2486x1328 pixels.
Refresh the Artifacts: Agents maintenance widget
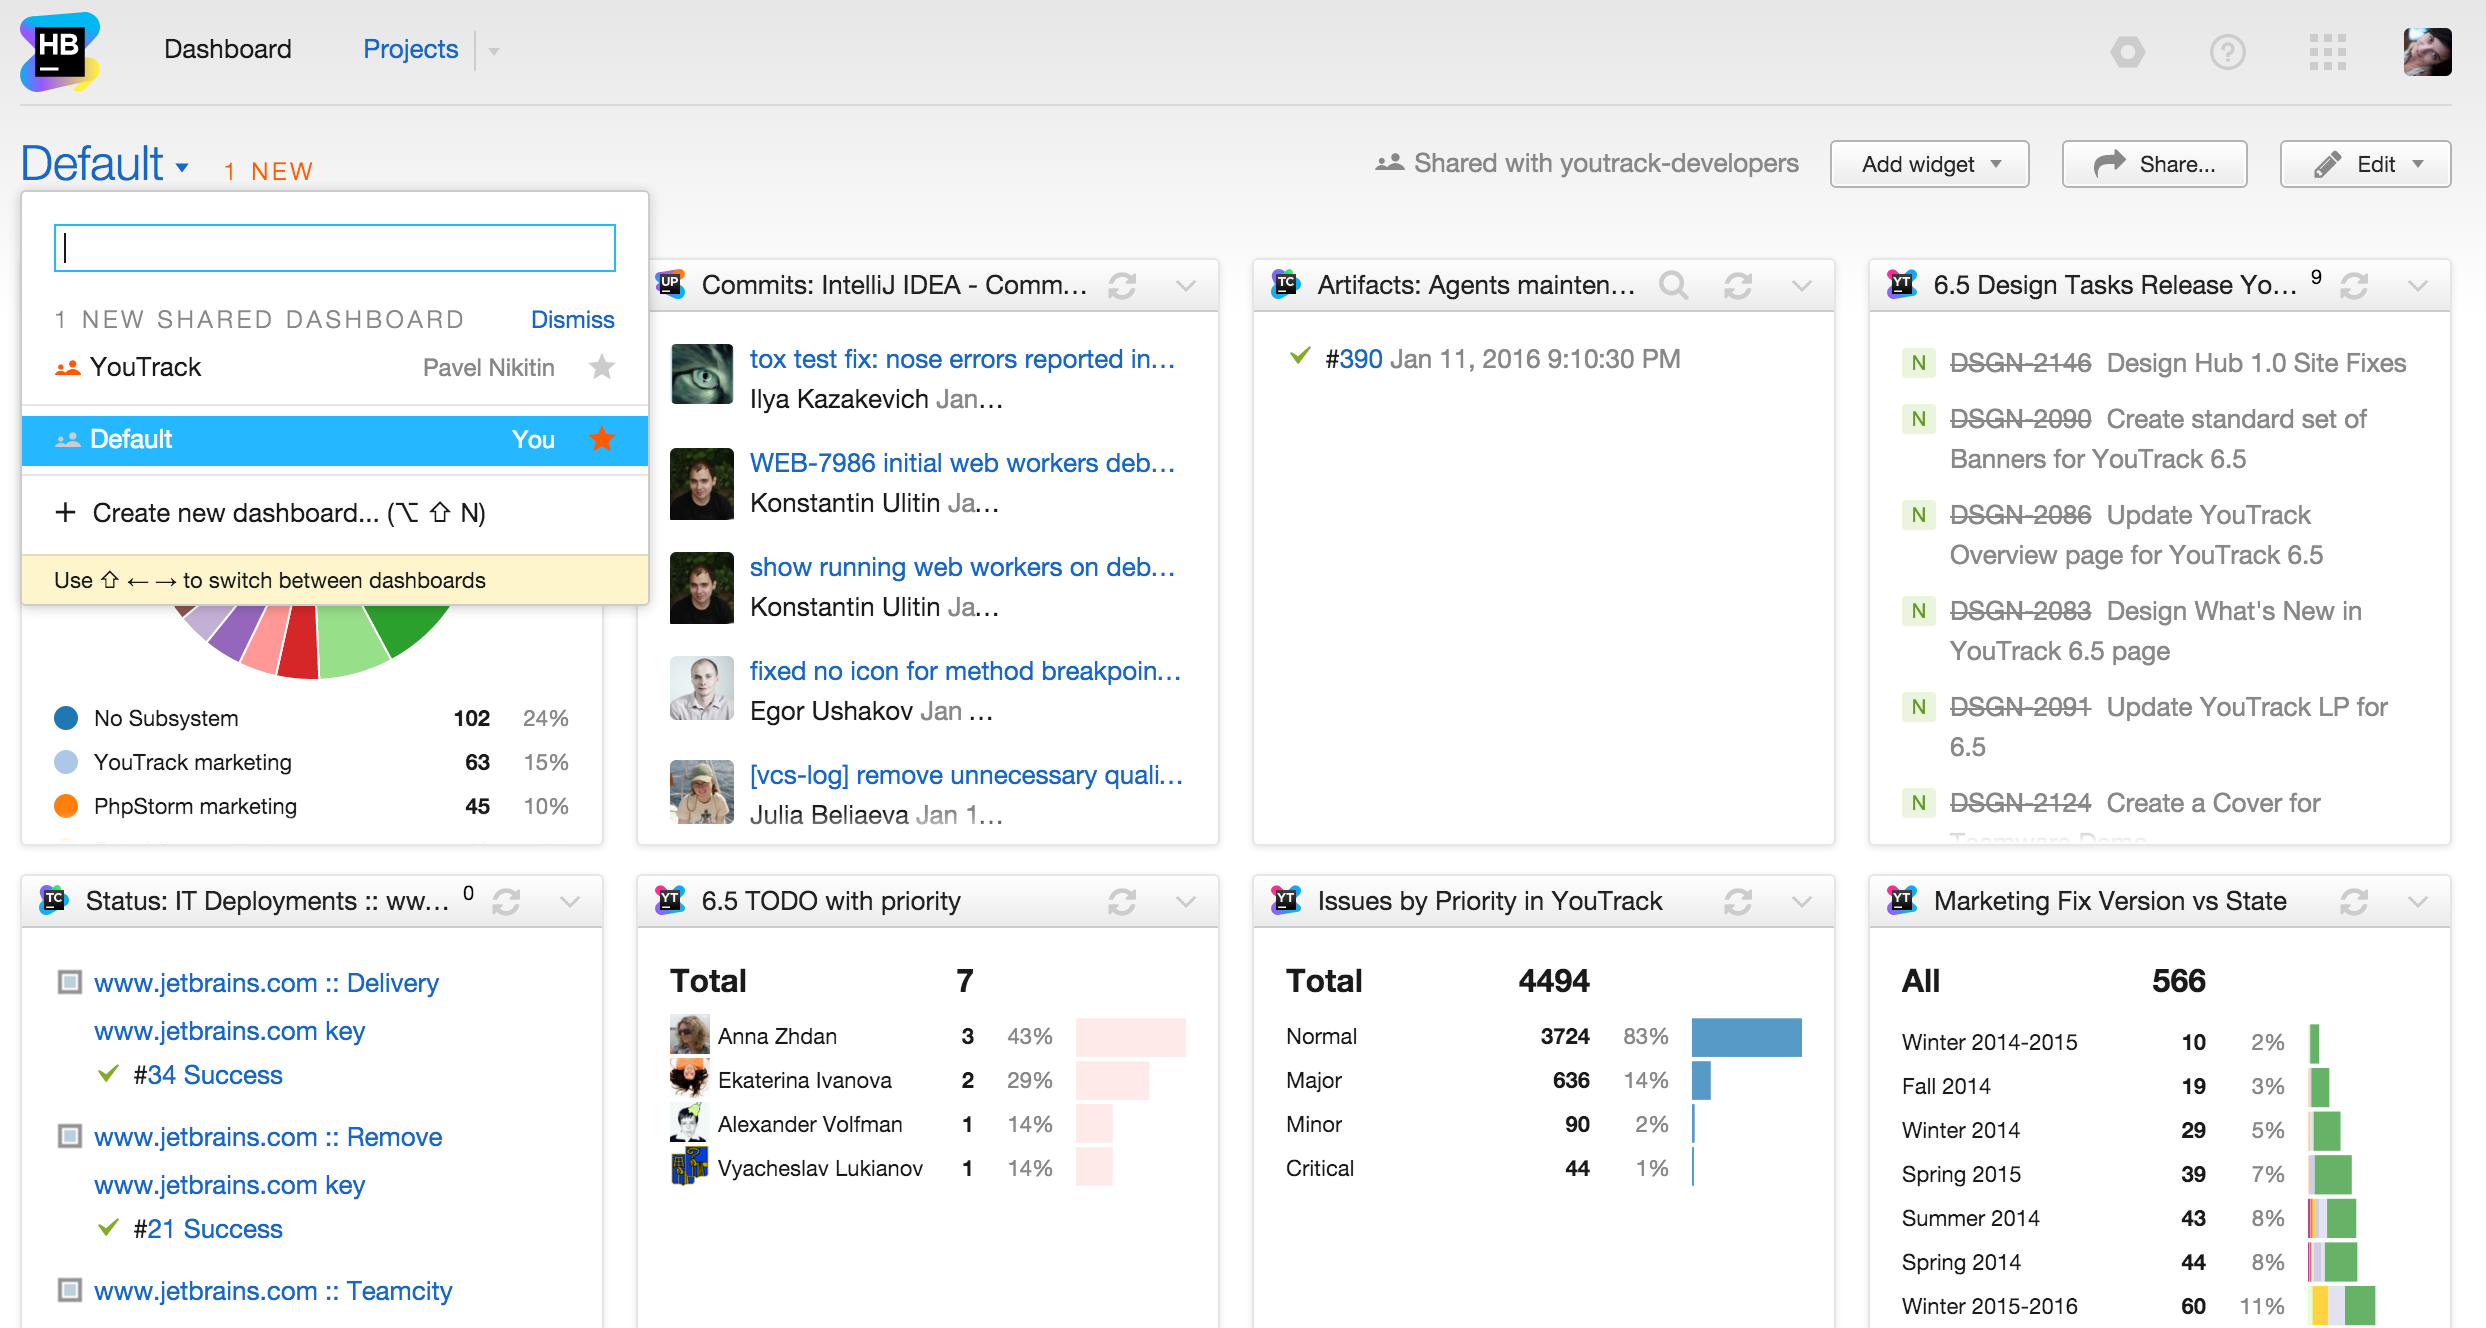pos(1738,286)
